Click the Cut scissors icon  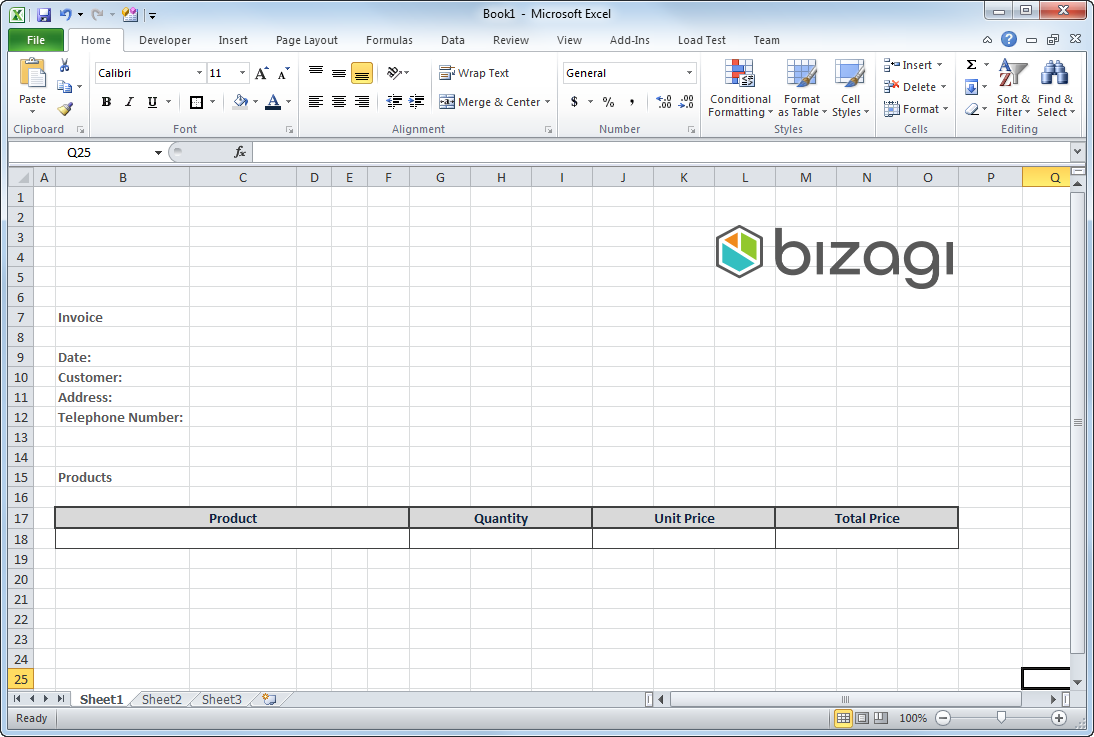tap(64, 66)
